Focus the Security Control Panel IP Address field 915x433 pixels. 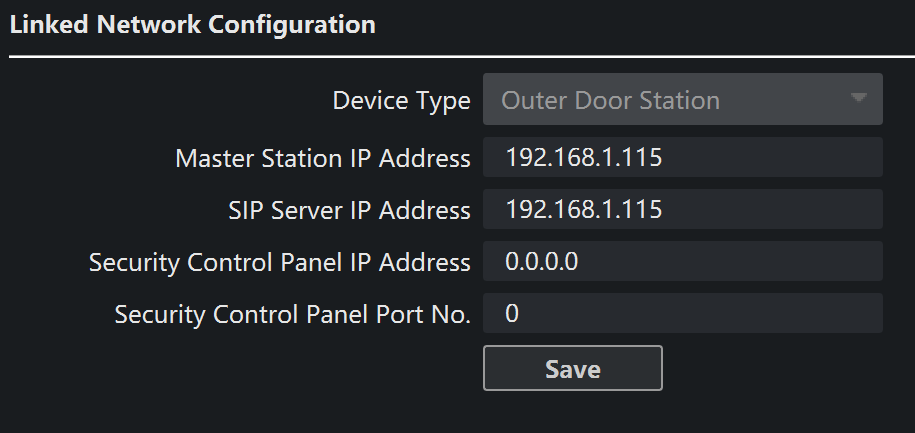click(x=682, y=262)
